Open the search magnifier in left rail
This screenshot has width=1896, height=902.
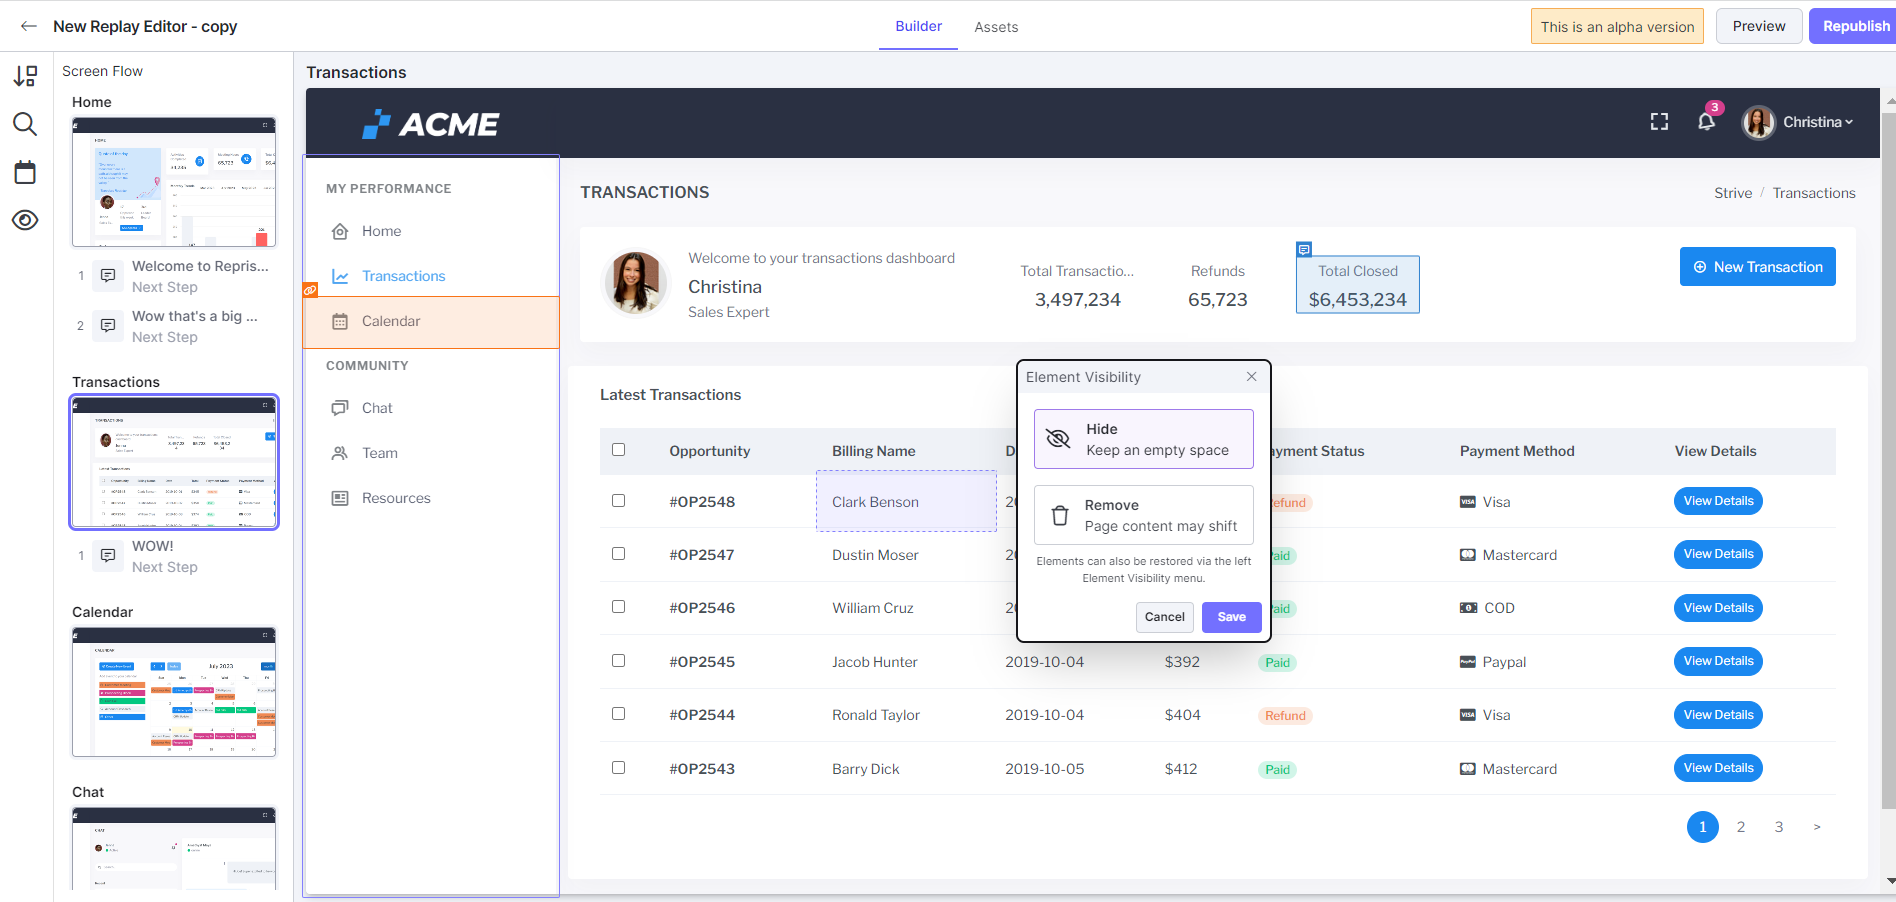coord(25,124)
